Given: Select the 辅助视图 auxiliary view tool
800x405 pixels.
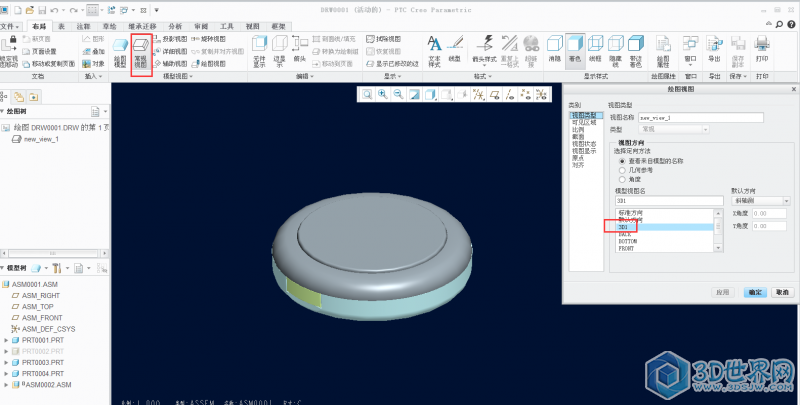Looking at the screenshot, I should coord(170,64).
